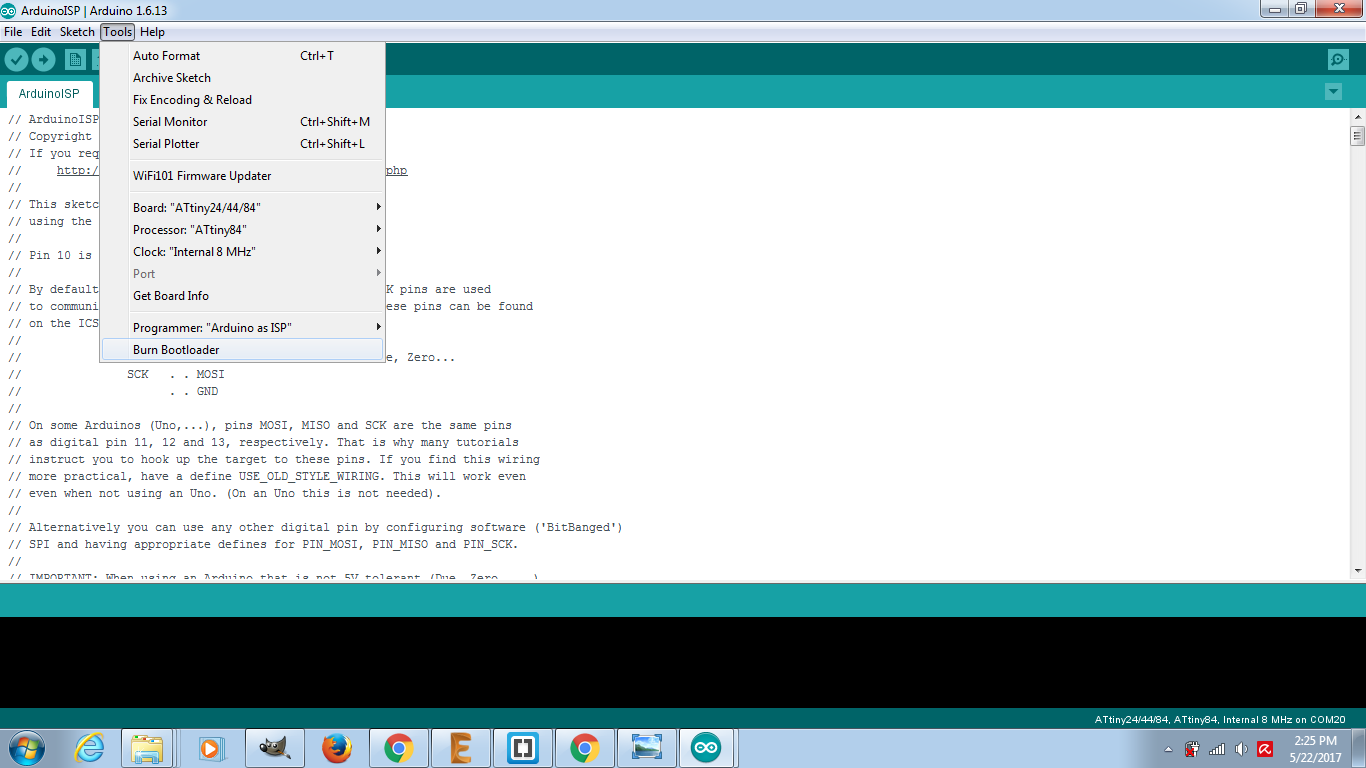Click the PIN_MOSI, PIN_MISO comment line

click(263, 545)
